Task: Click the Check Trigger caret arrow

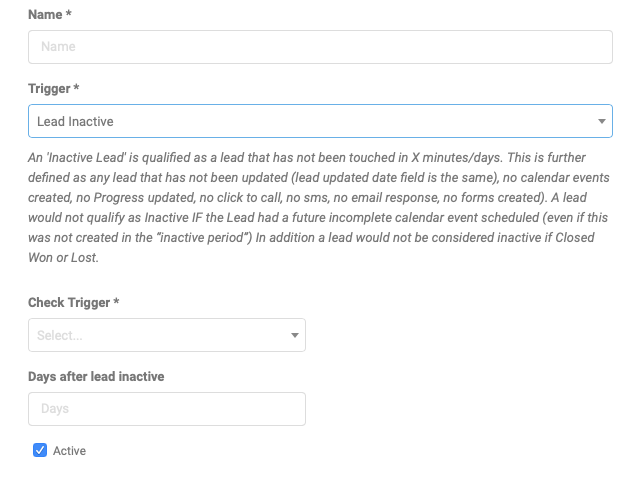Action: [294, 336]
